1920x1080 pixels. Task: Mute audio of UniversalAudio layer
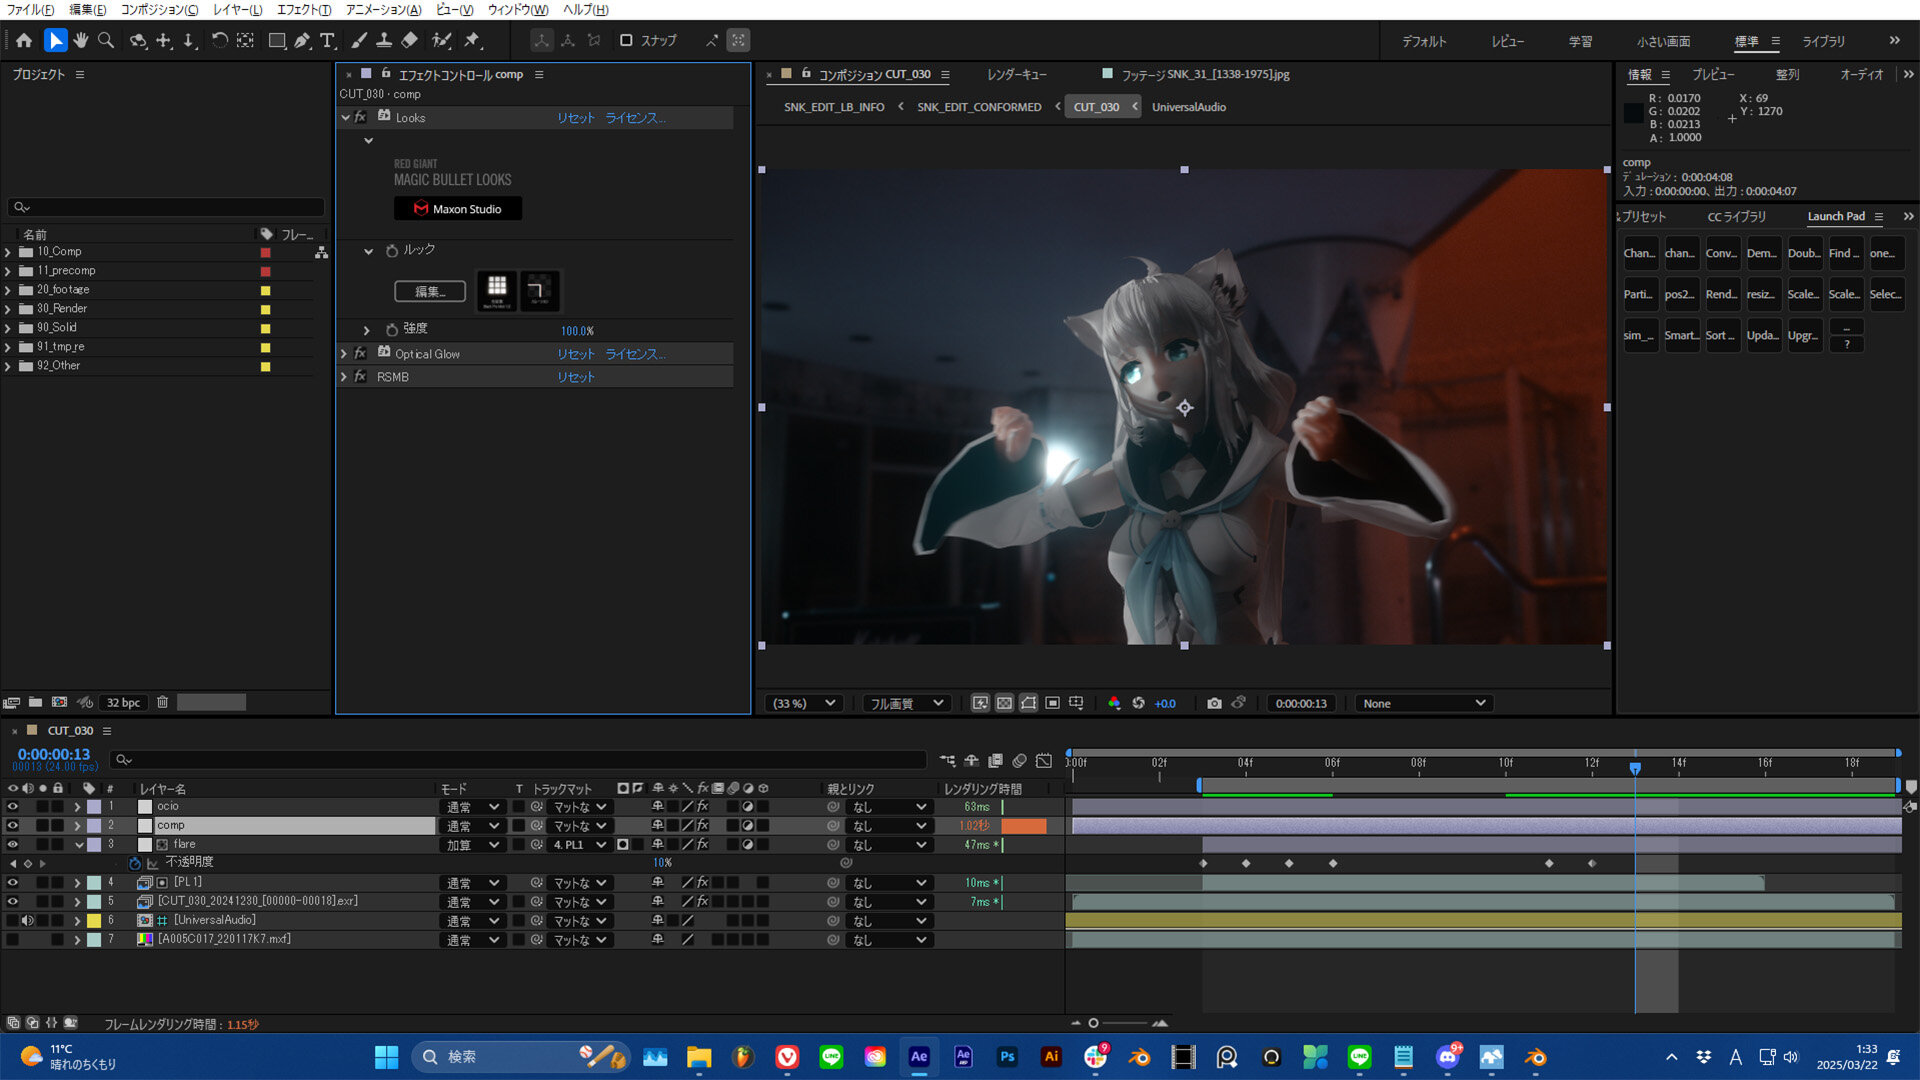(x=28, y=921)
